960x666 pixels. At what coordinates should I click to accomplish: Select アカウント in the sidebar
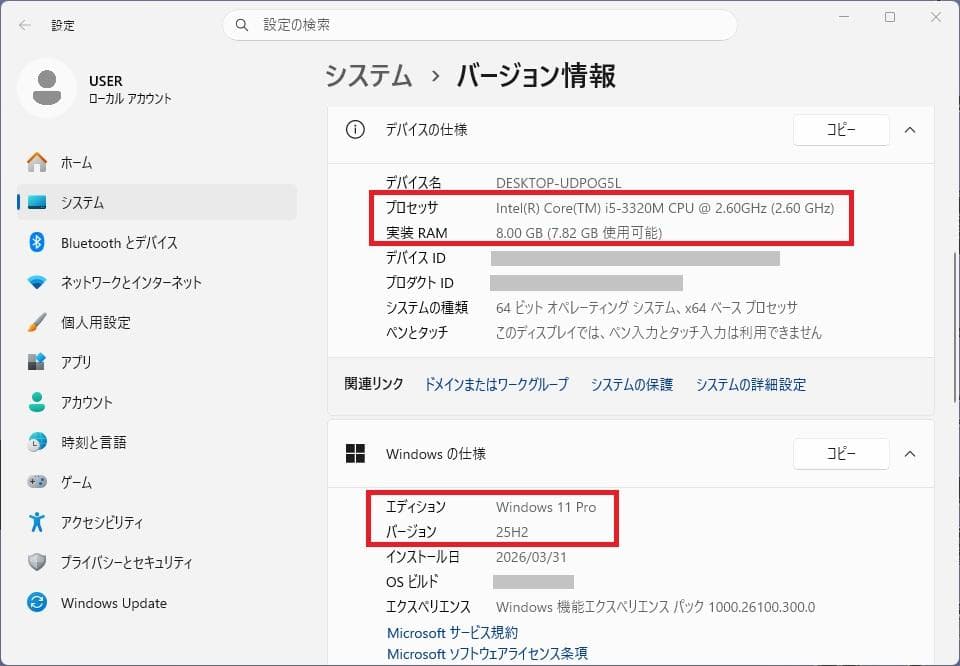(86, 403)
